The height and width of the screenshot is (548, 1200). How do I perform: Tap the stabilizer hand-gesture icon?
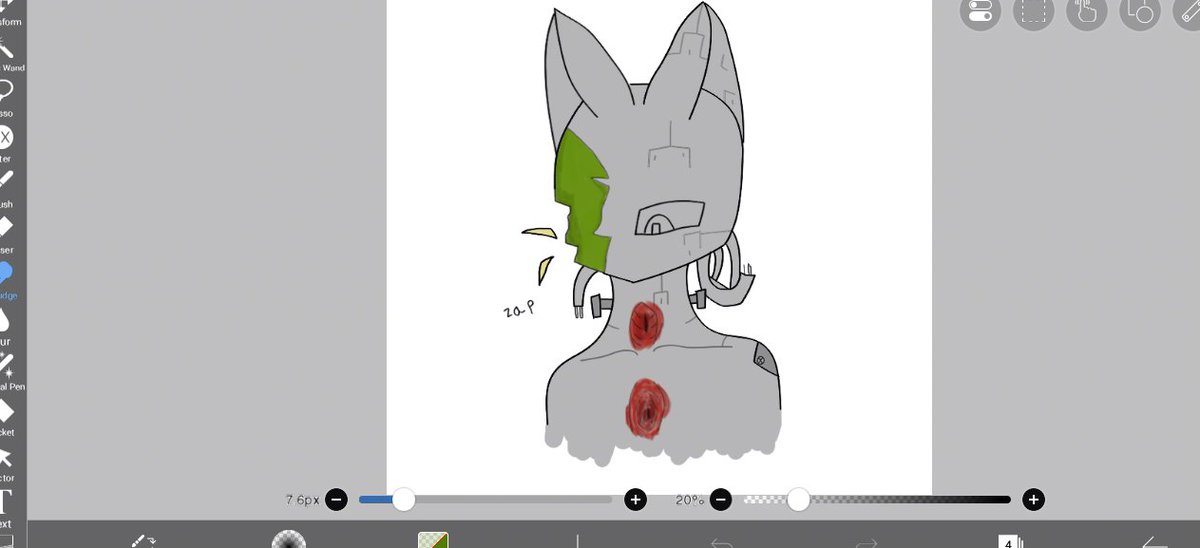click(x=1086, y=12)
